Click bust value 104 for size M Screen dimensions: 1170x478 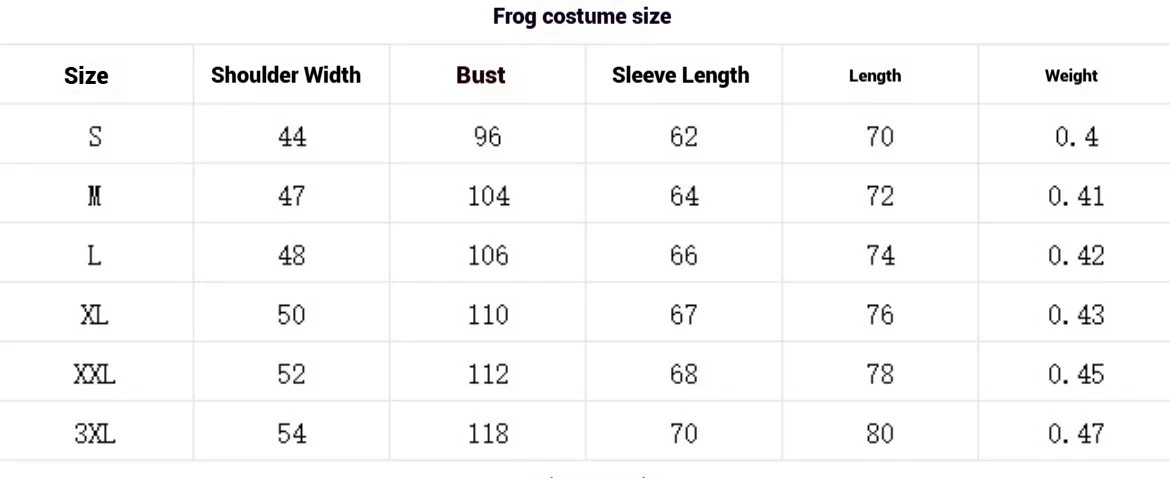[x=488, y=196]
